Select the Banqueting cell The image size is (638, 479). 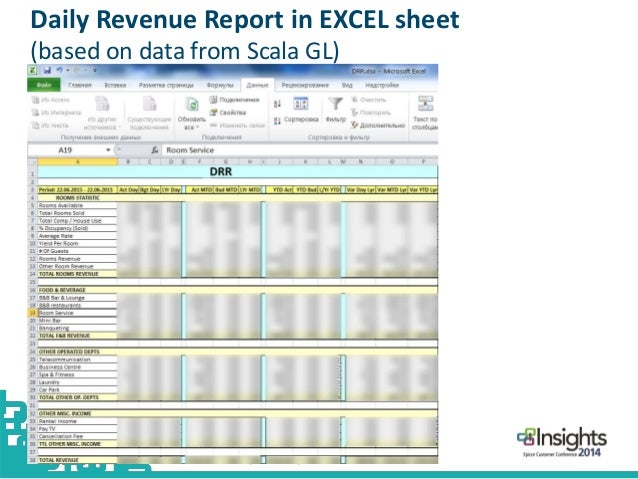[x=77, y=328]
